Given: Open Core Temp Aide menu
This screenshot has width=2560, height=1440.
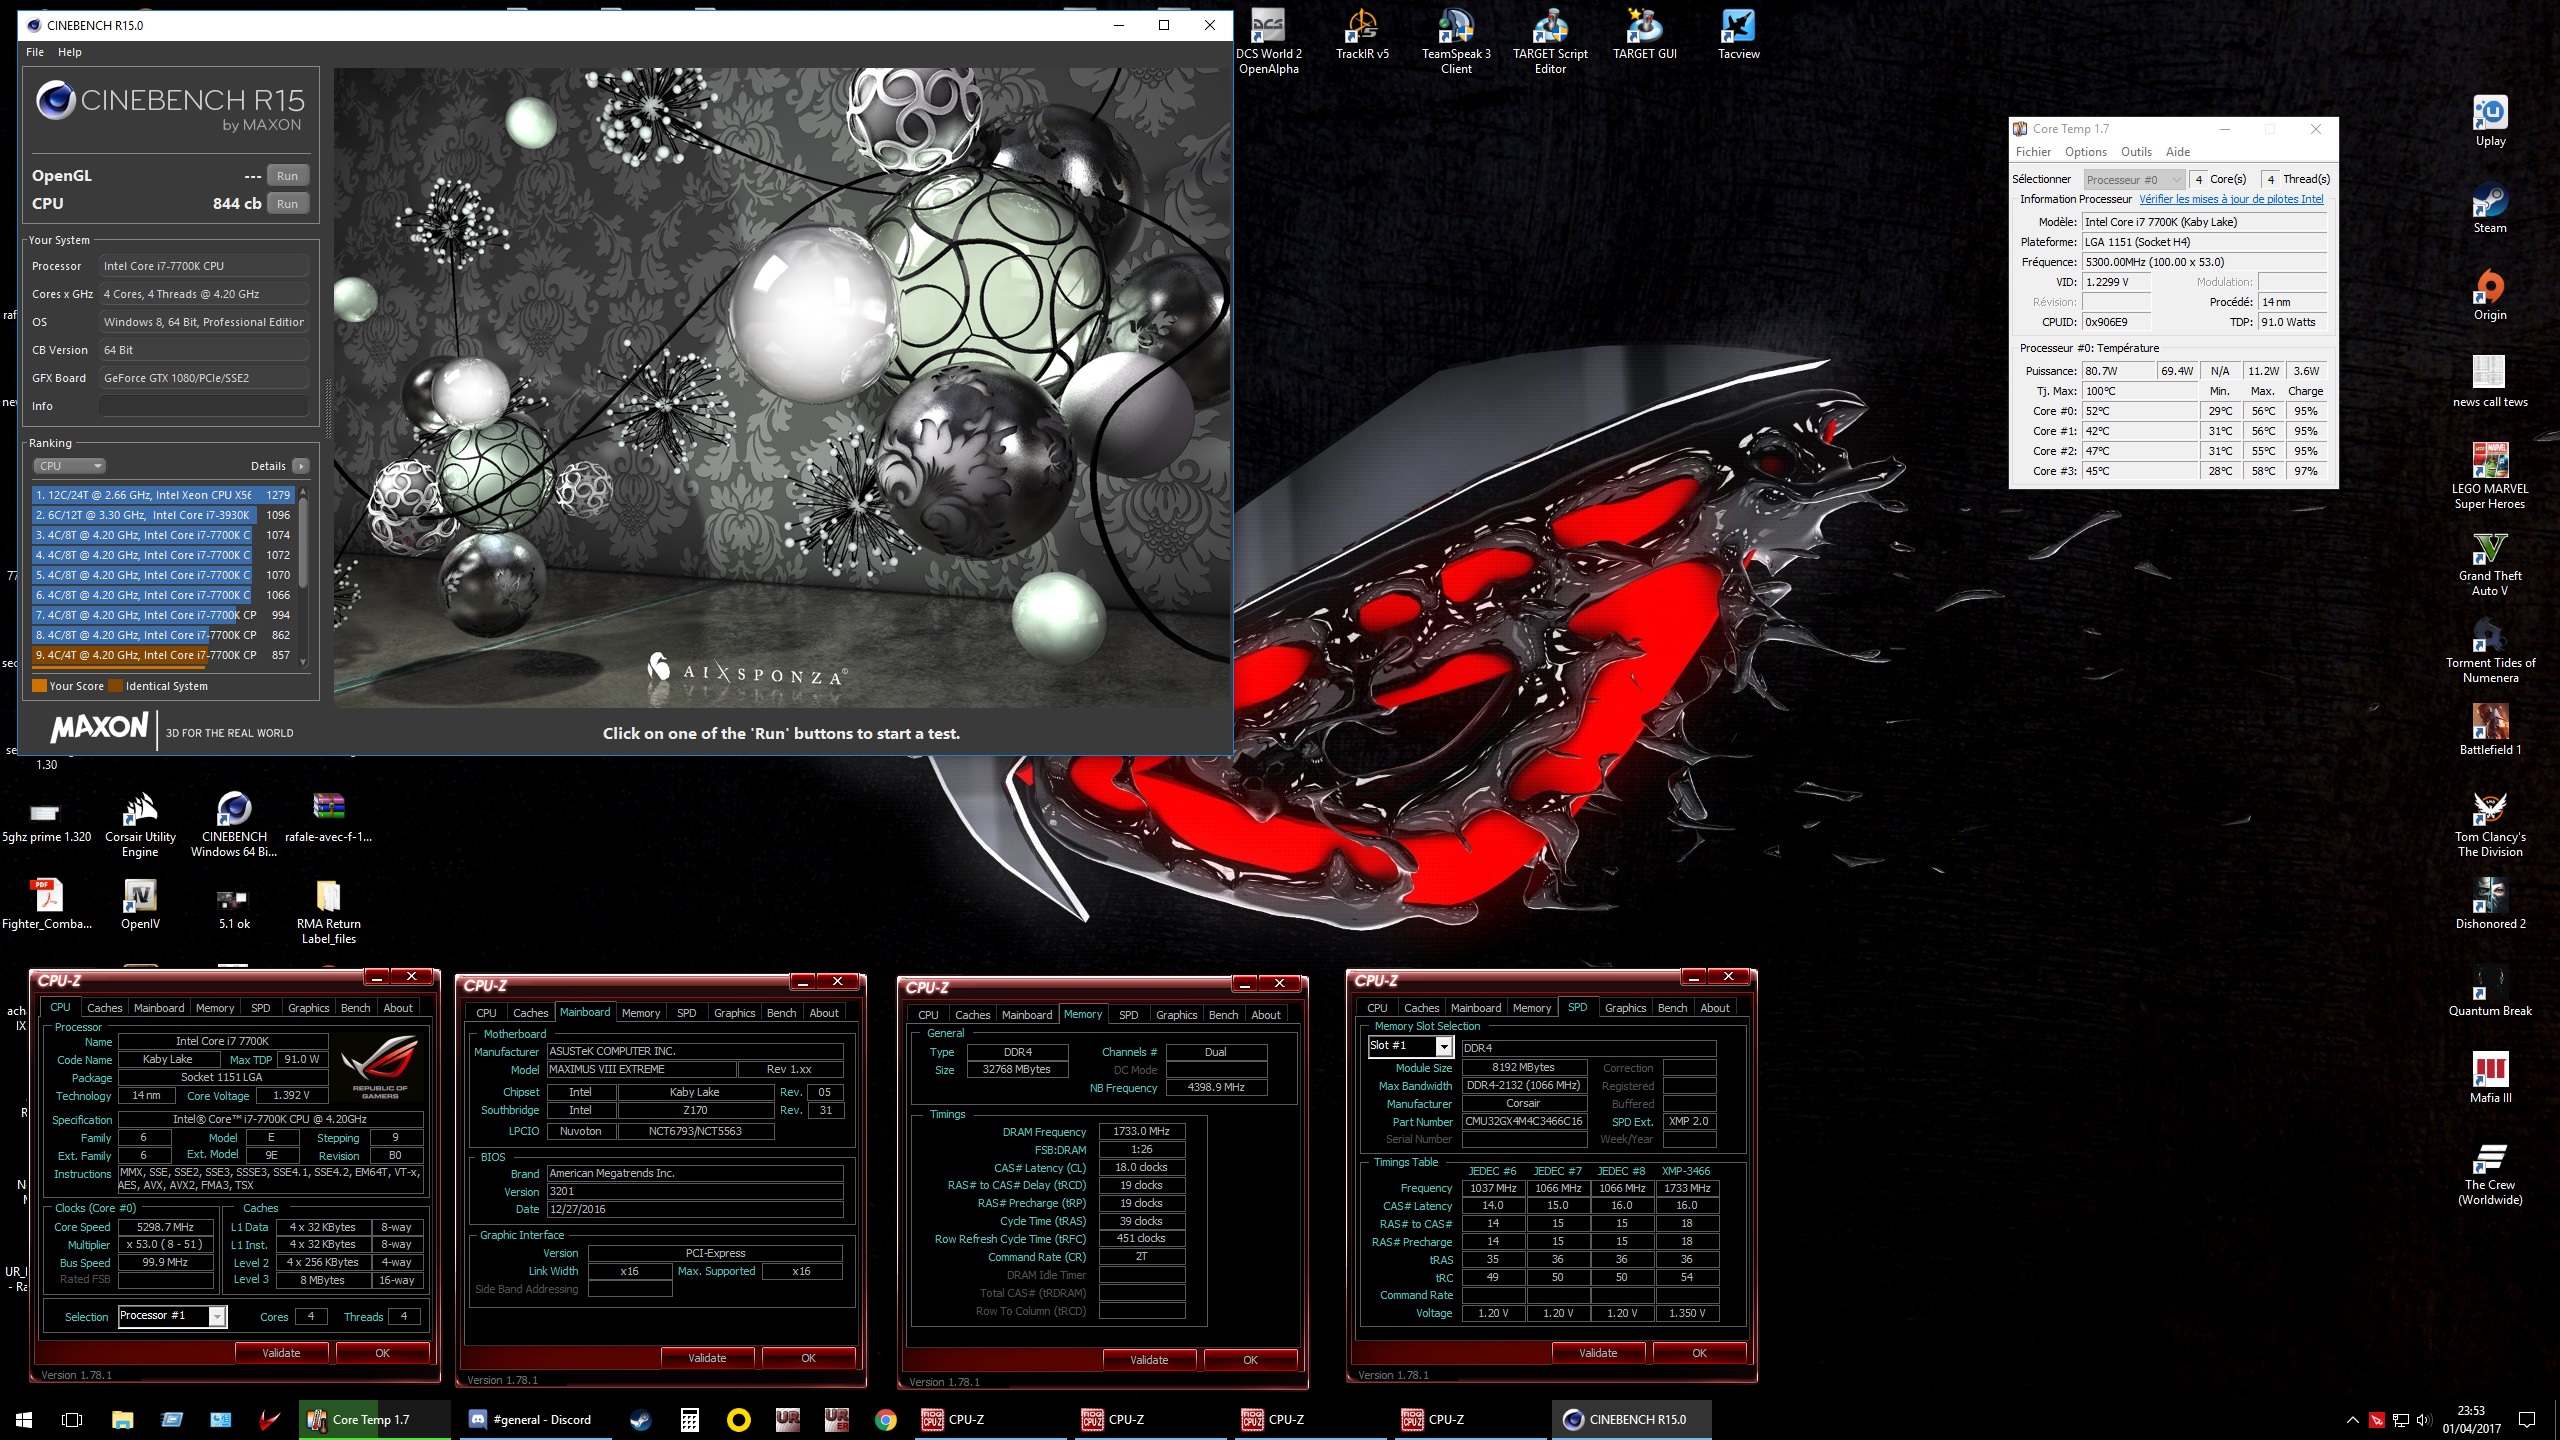Looking at the screenshot, I should click(2178, 152).
